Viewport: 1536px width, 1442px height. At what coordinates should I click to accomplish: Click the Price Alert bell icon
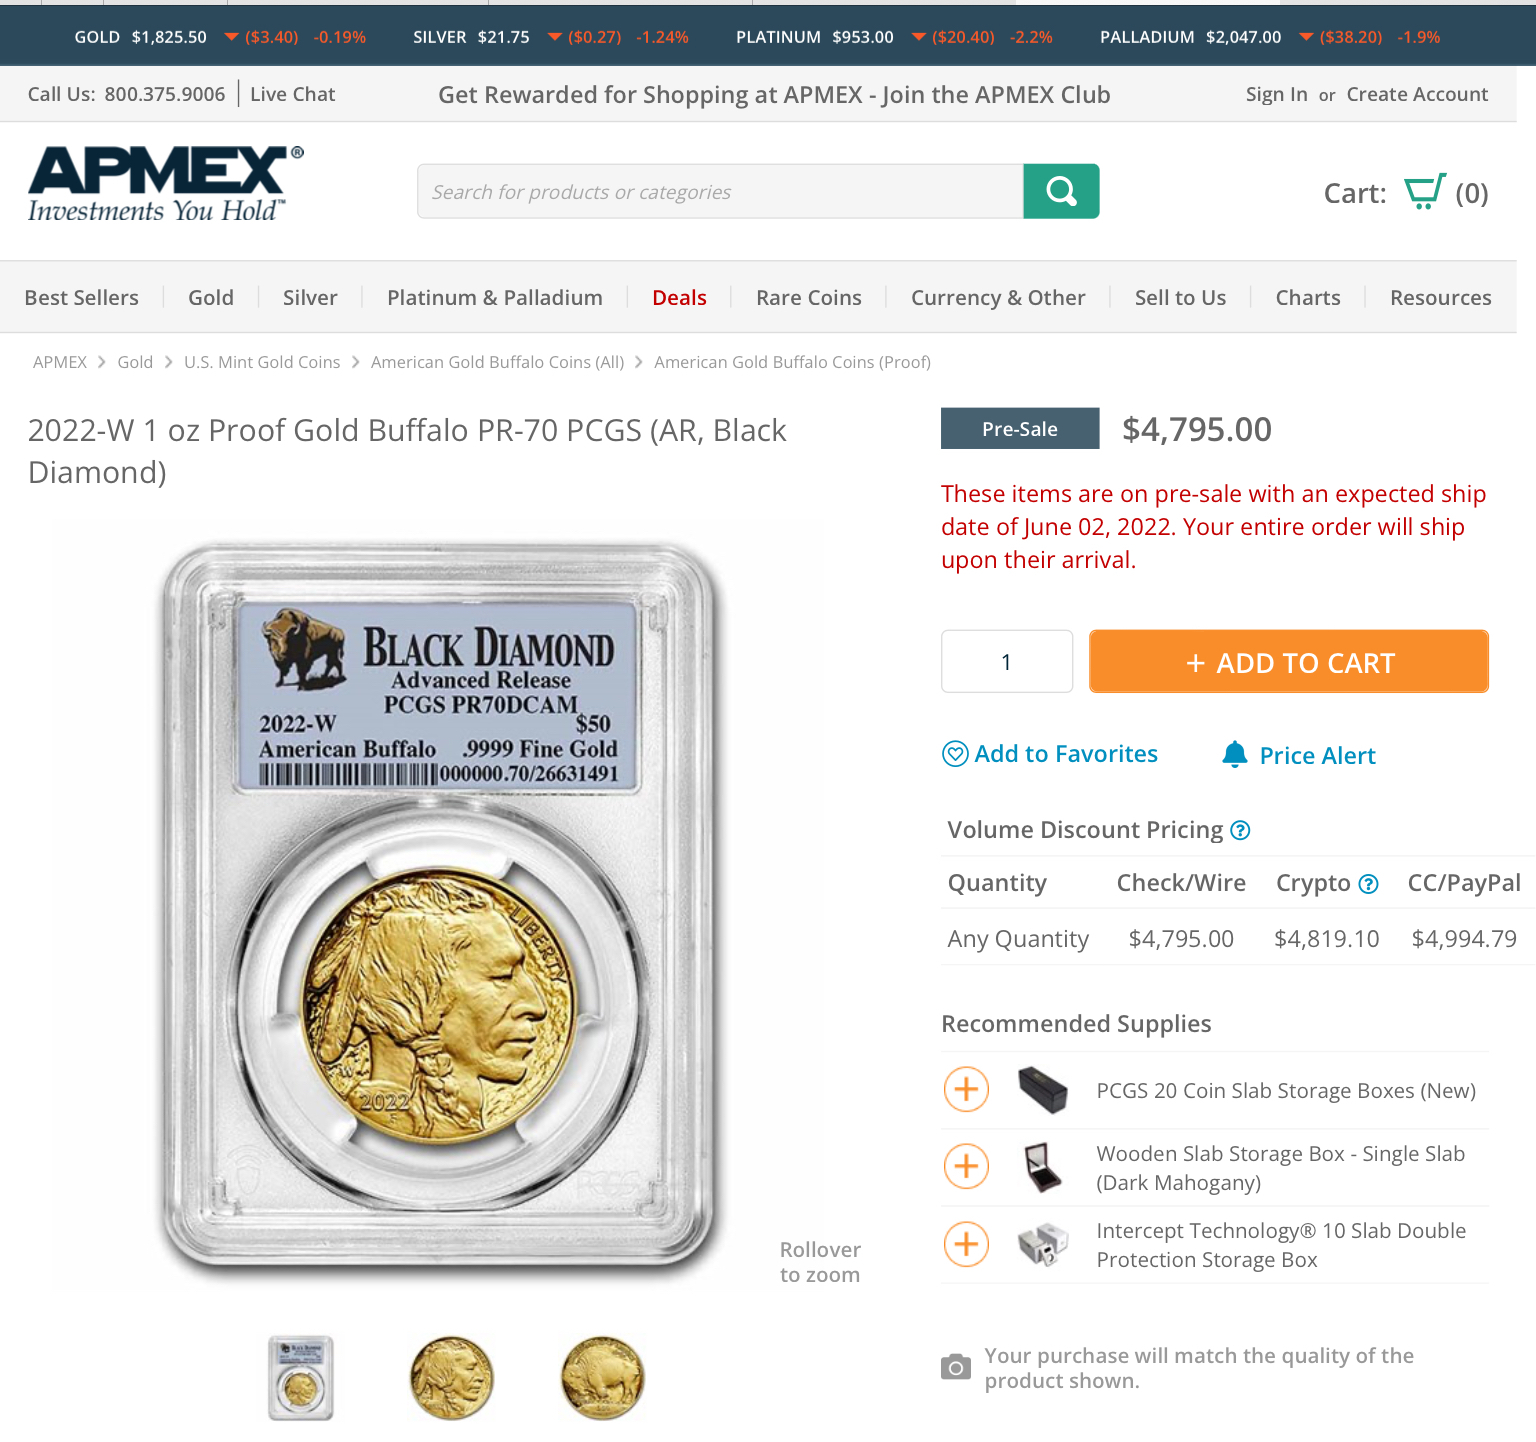(x=1235, y=754)
